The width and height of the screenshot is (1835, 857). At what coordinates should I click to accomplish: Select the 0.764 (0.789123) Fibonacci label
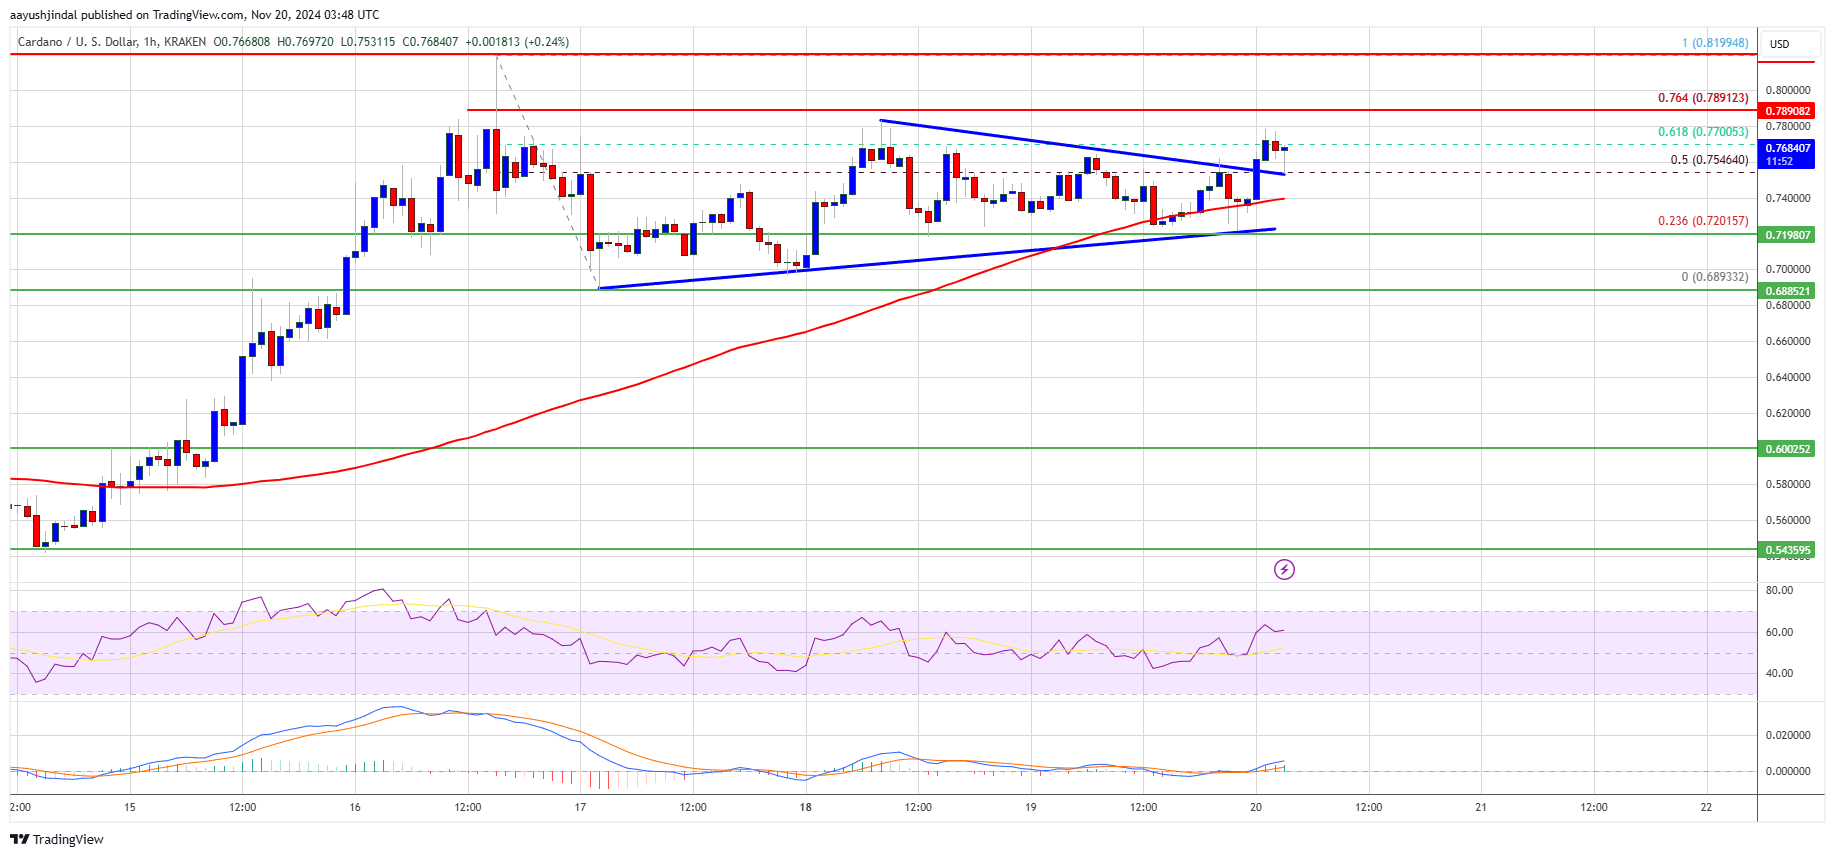pos(1703,98)
